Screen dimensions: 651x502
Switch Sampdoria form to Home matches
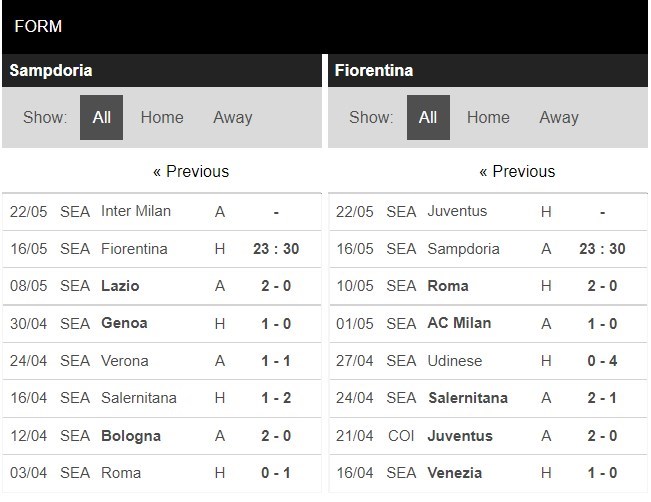[162, 117]
